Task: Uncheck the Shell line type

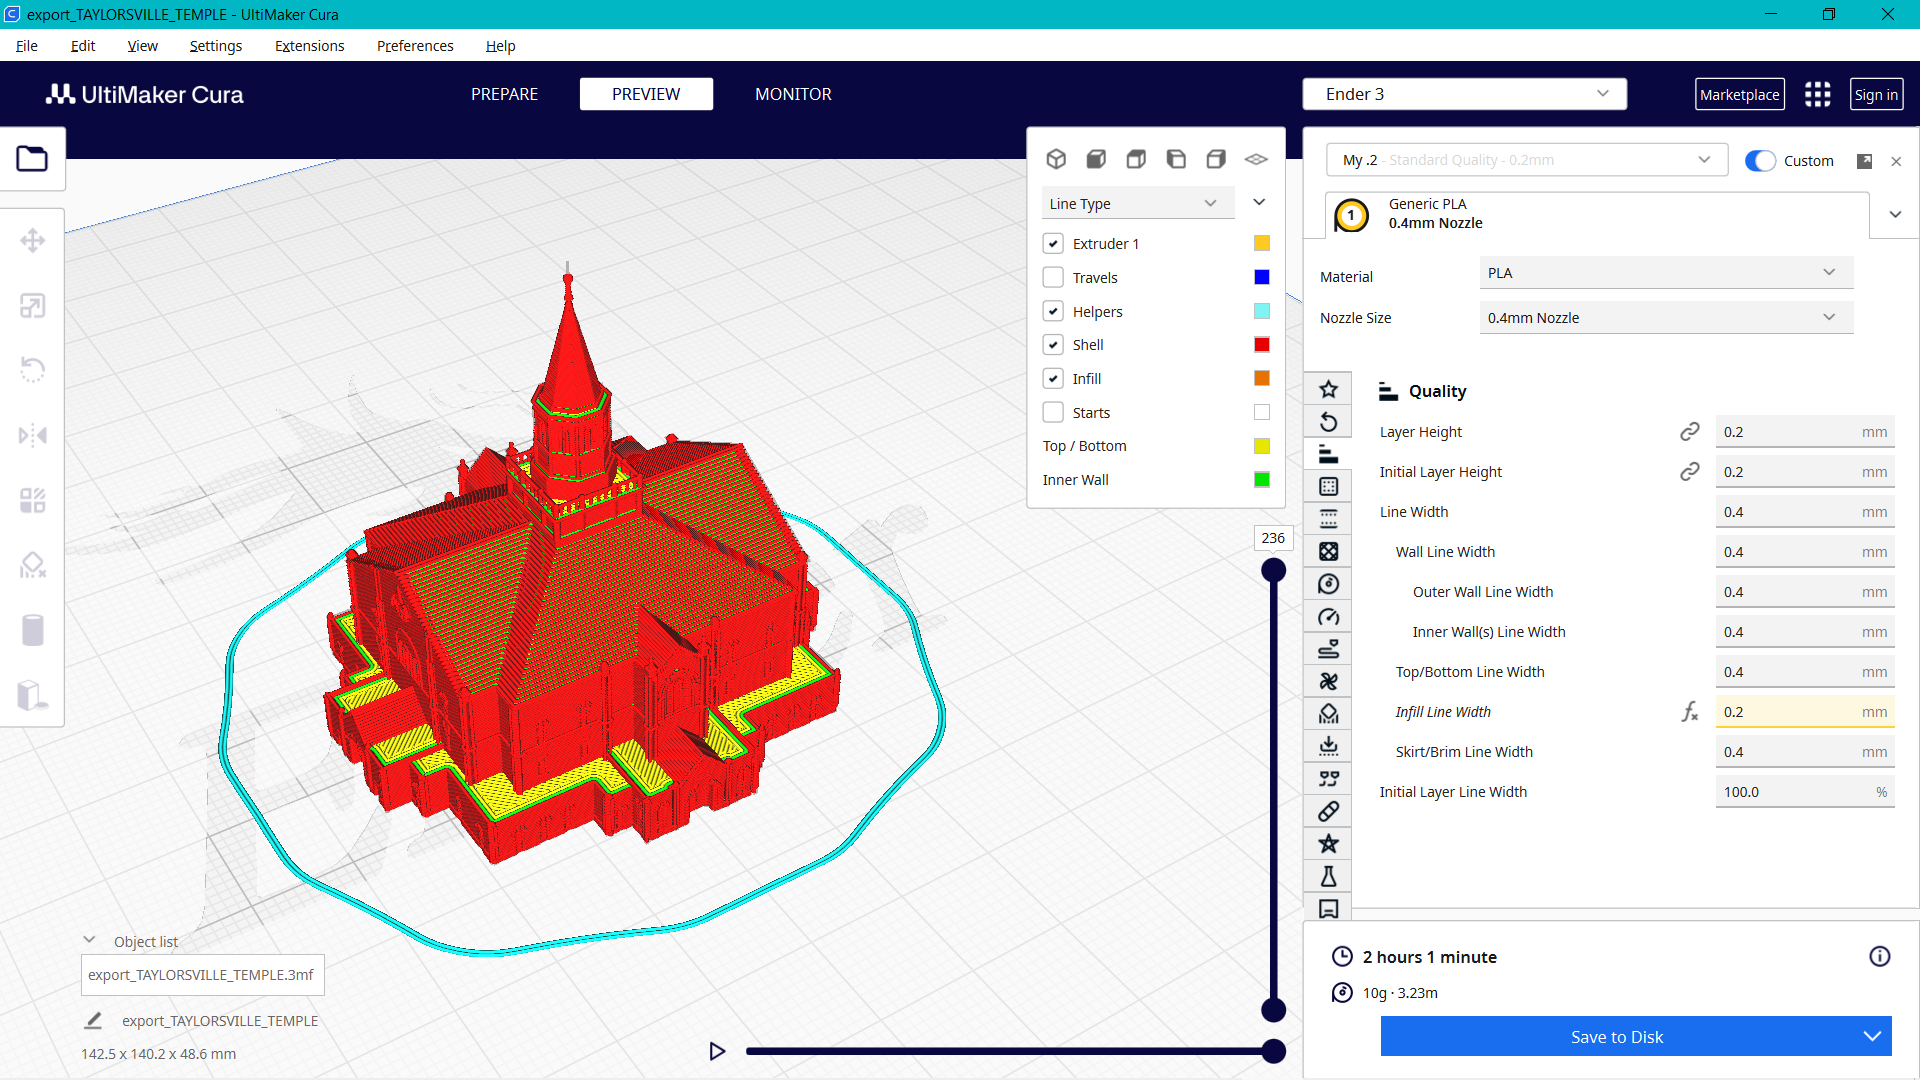Action: [1053, 344]
